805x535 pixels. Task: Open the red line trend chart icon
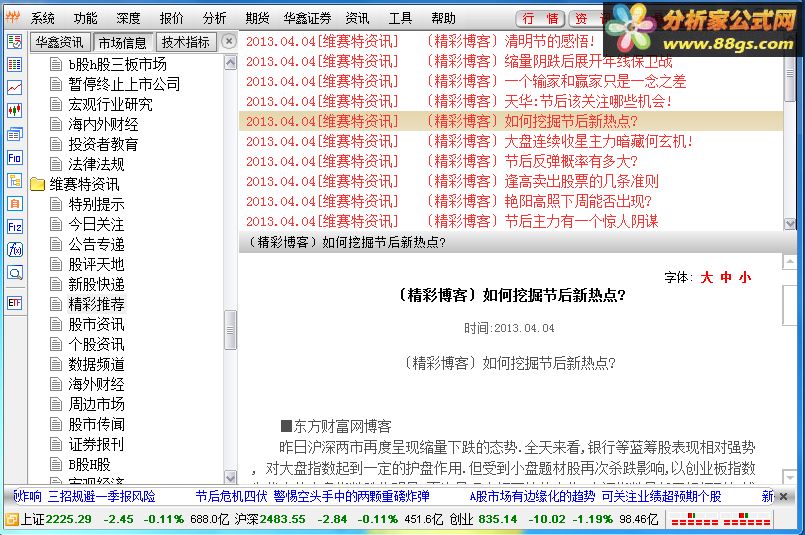(x=14, y=87)
